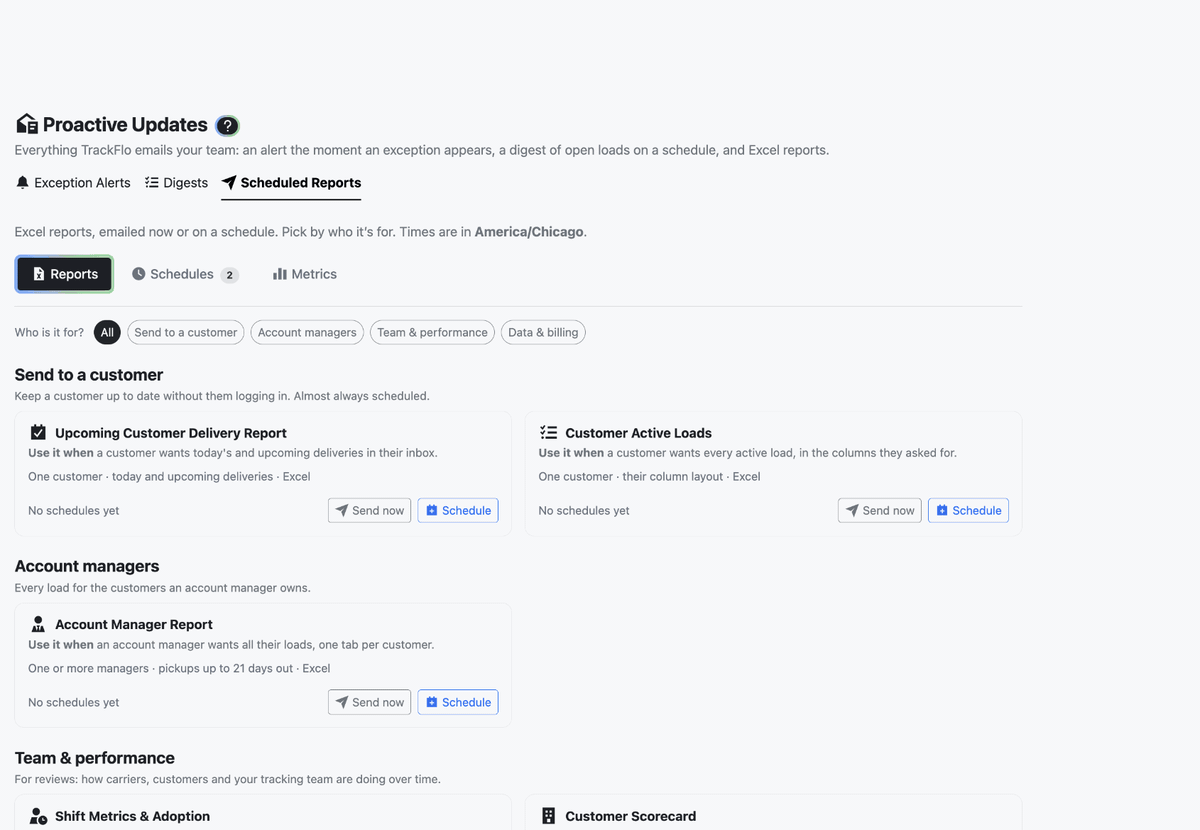Select the Scheduled Reports tab

tap(291, 183)
